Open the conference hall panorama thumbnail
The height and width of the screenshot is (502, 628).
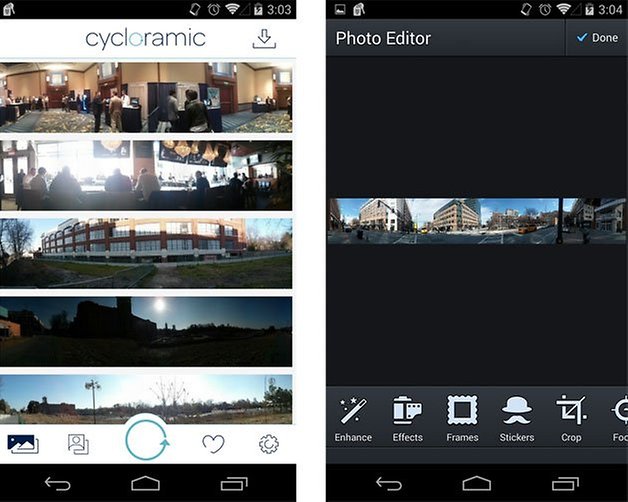click(x=146, y=97)
